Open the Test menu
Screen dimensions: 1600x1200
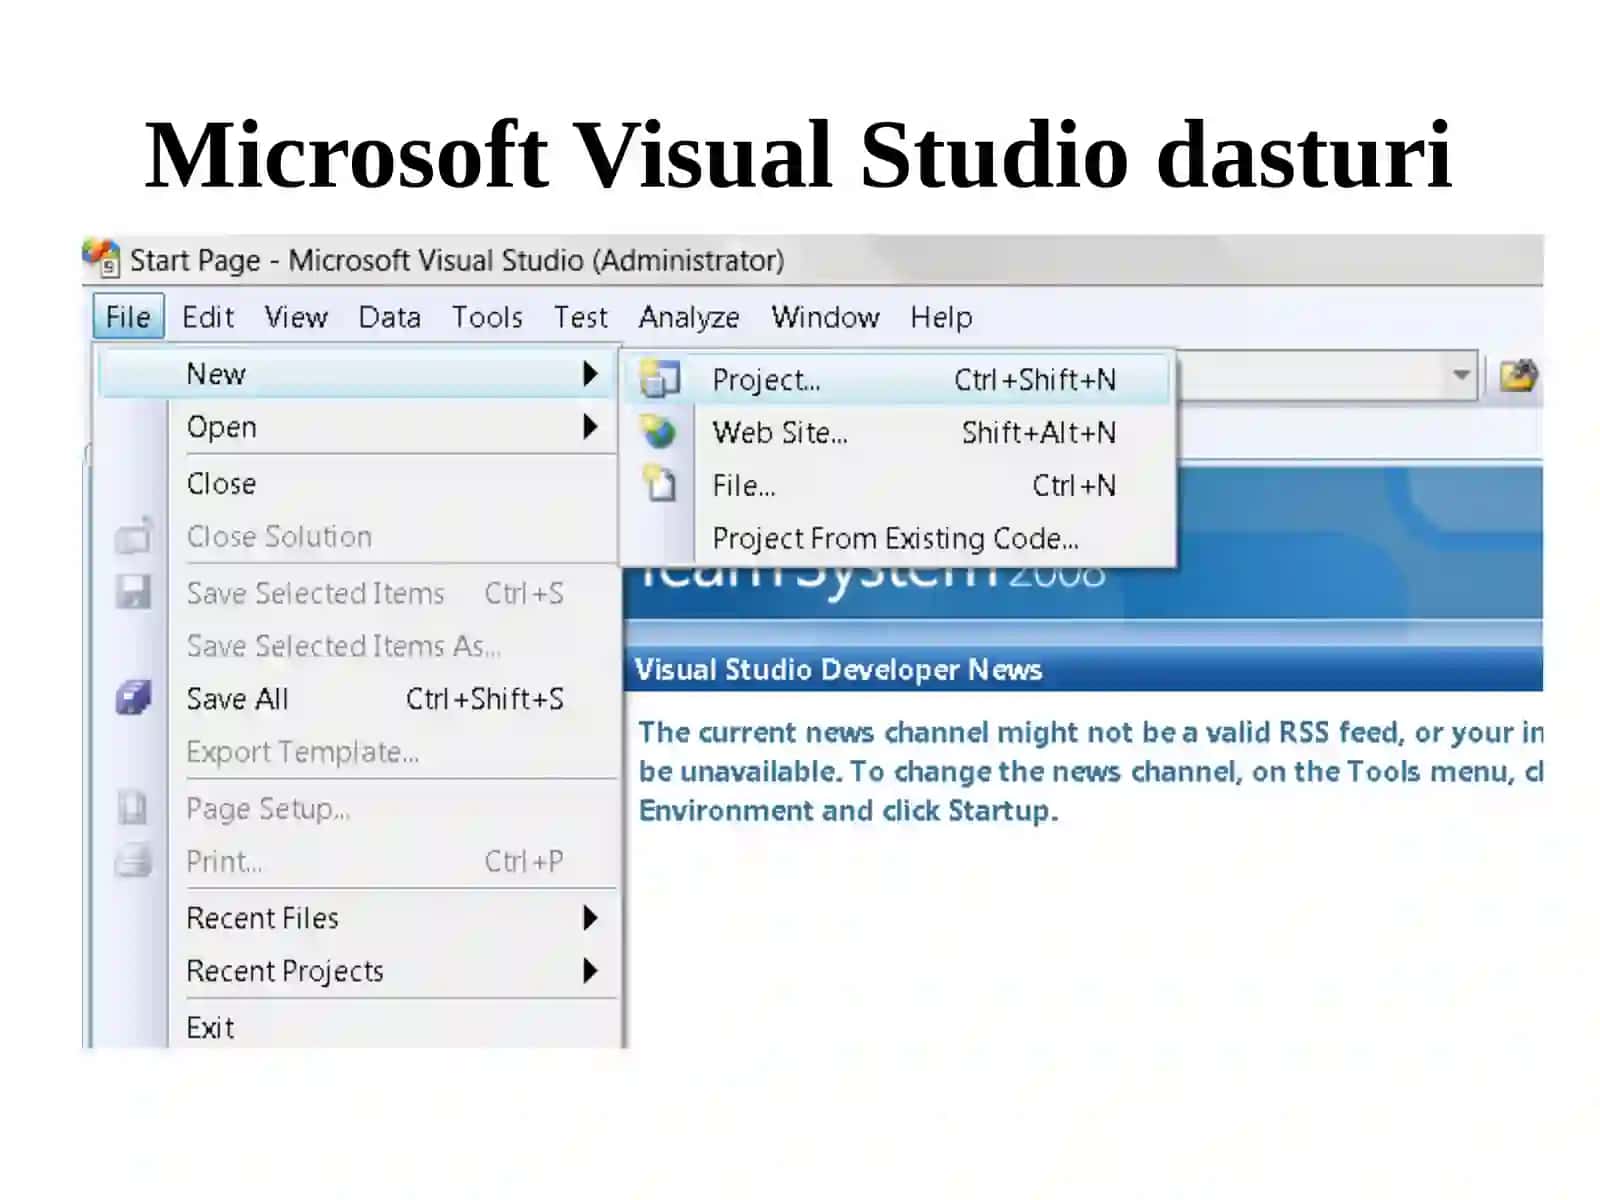(x=581, y=317)
